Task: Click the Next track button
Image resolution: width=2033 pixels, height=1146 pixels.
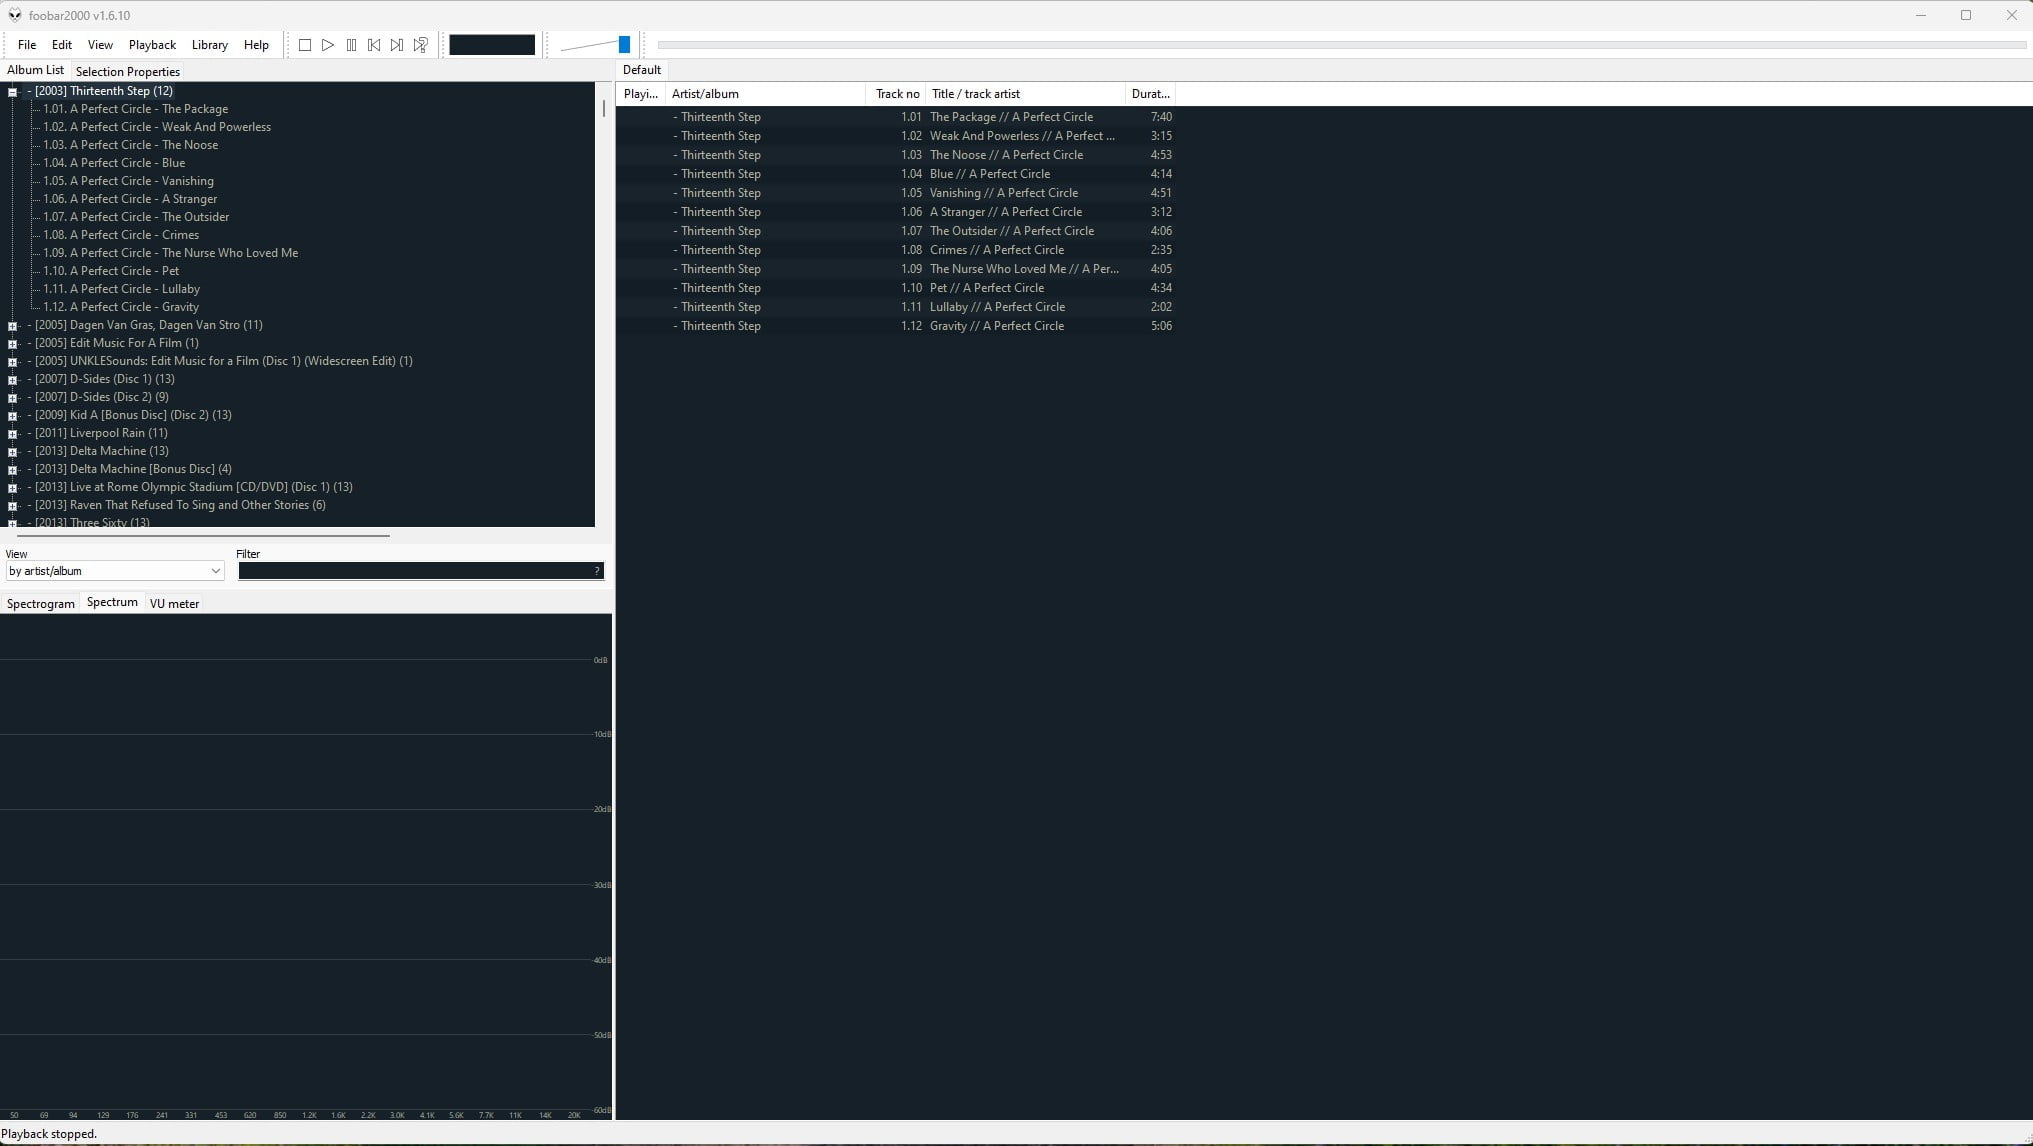Action: 397,45
